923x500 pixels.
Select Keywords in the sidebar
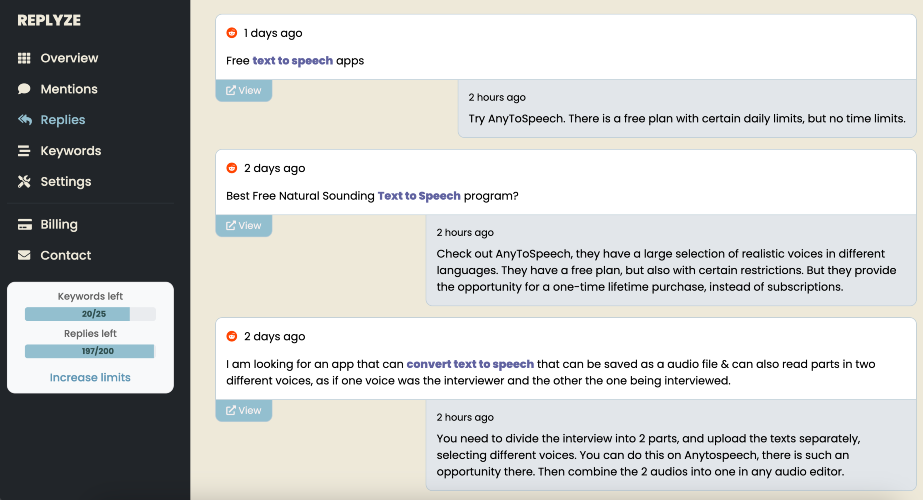[x=70, y=151]
